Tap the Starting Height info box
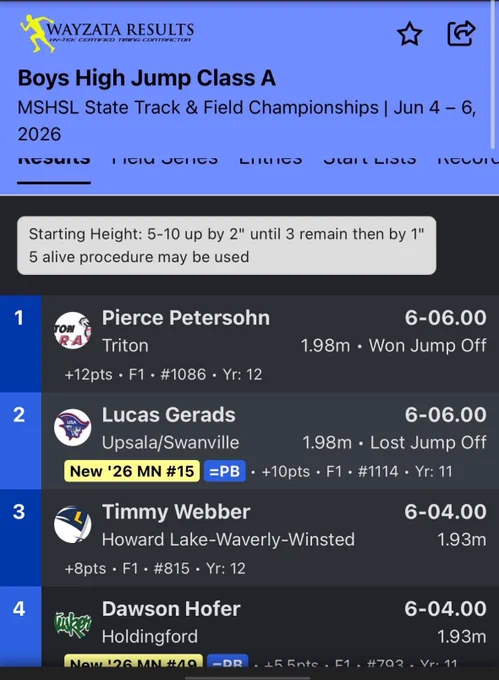This screenshot has height=680, width=499. point(227,245)
